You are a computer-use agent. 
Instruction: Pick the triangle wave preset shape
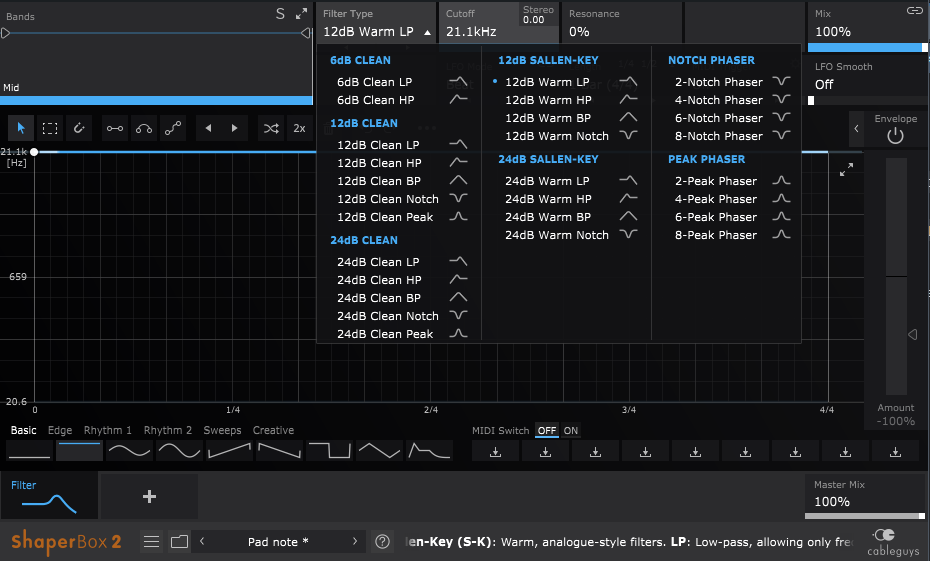click(379, 451)
